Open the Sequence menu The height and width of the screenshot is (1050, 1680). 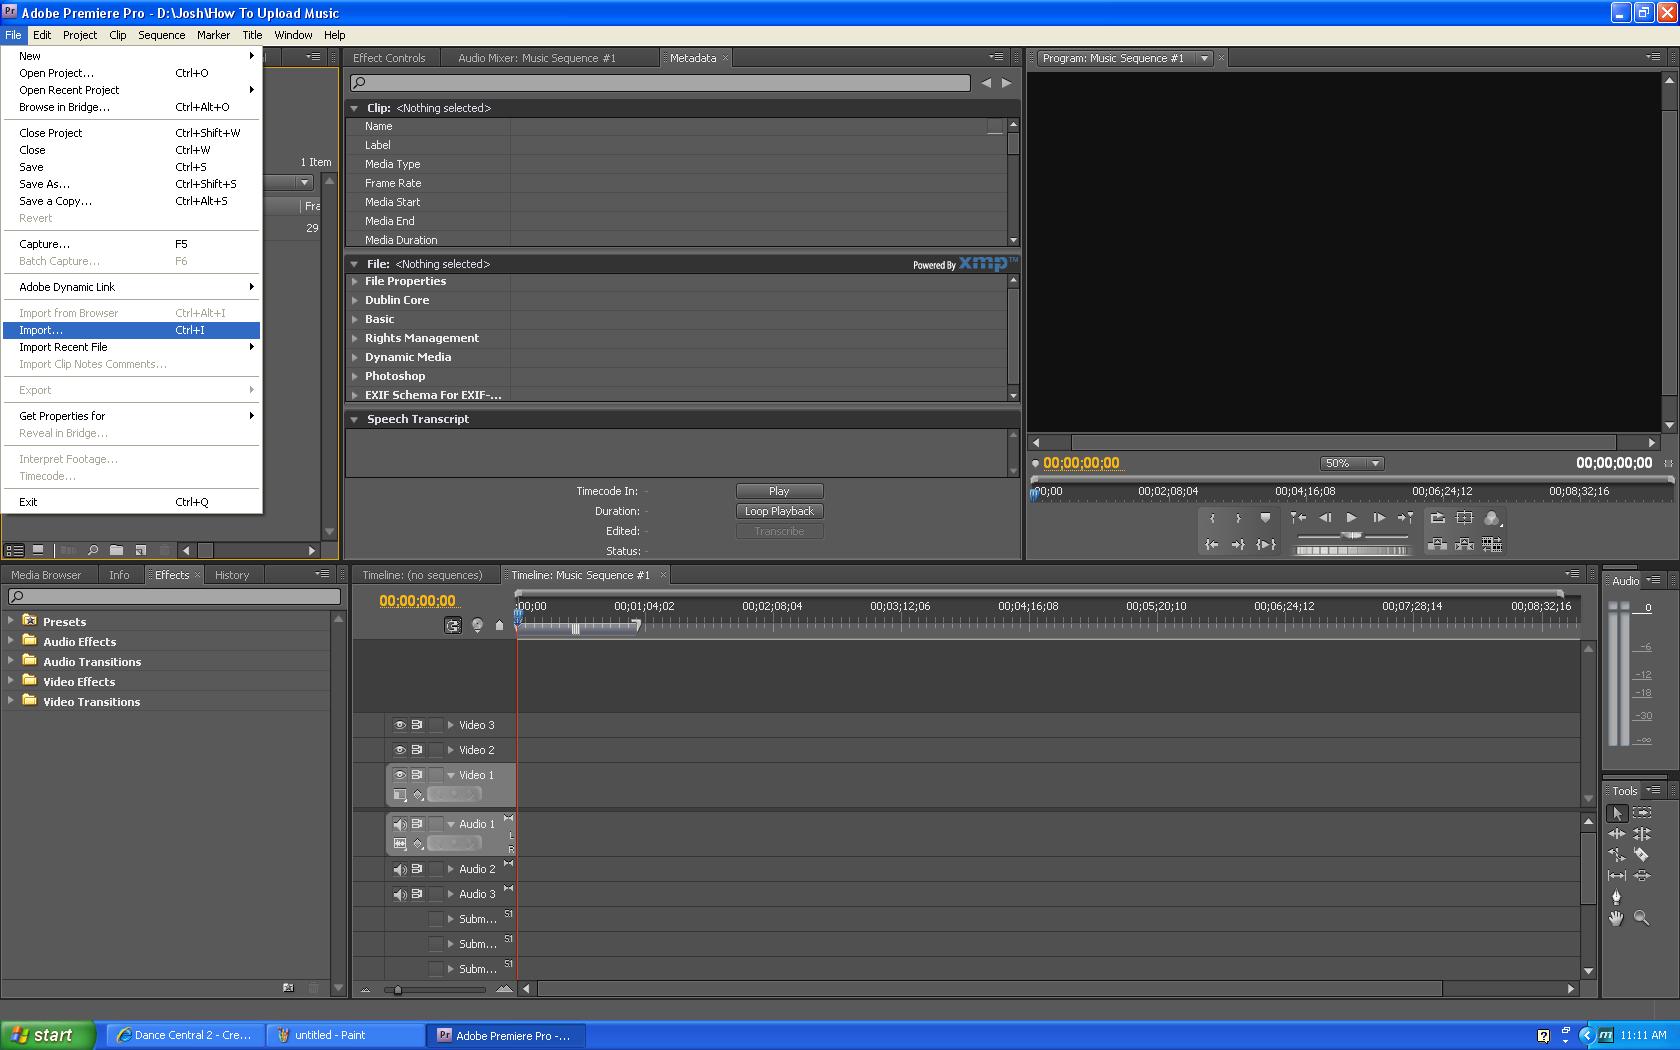pyautogui.click(x=161, y=35)
